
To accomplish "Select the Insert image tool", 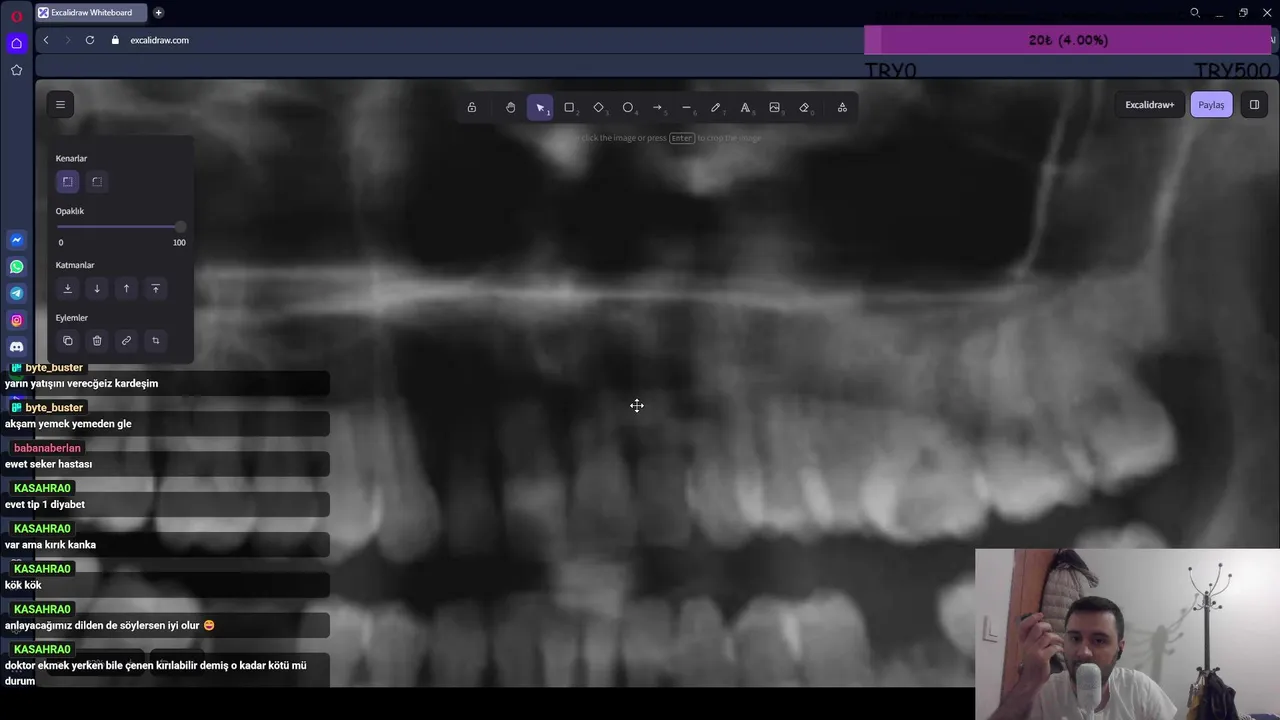I will click(774, 108).
